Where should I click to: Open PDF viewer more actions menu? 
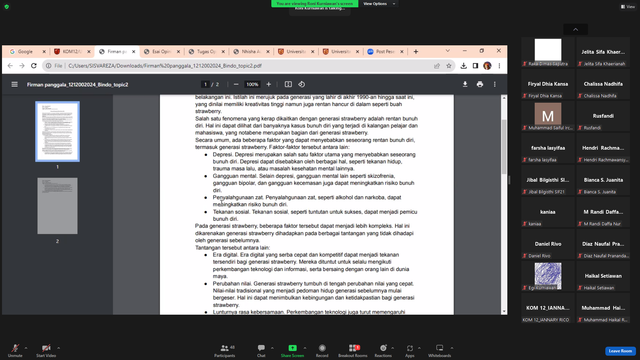pyautogui.click(x=495, y=84)
